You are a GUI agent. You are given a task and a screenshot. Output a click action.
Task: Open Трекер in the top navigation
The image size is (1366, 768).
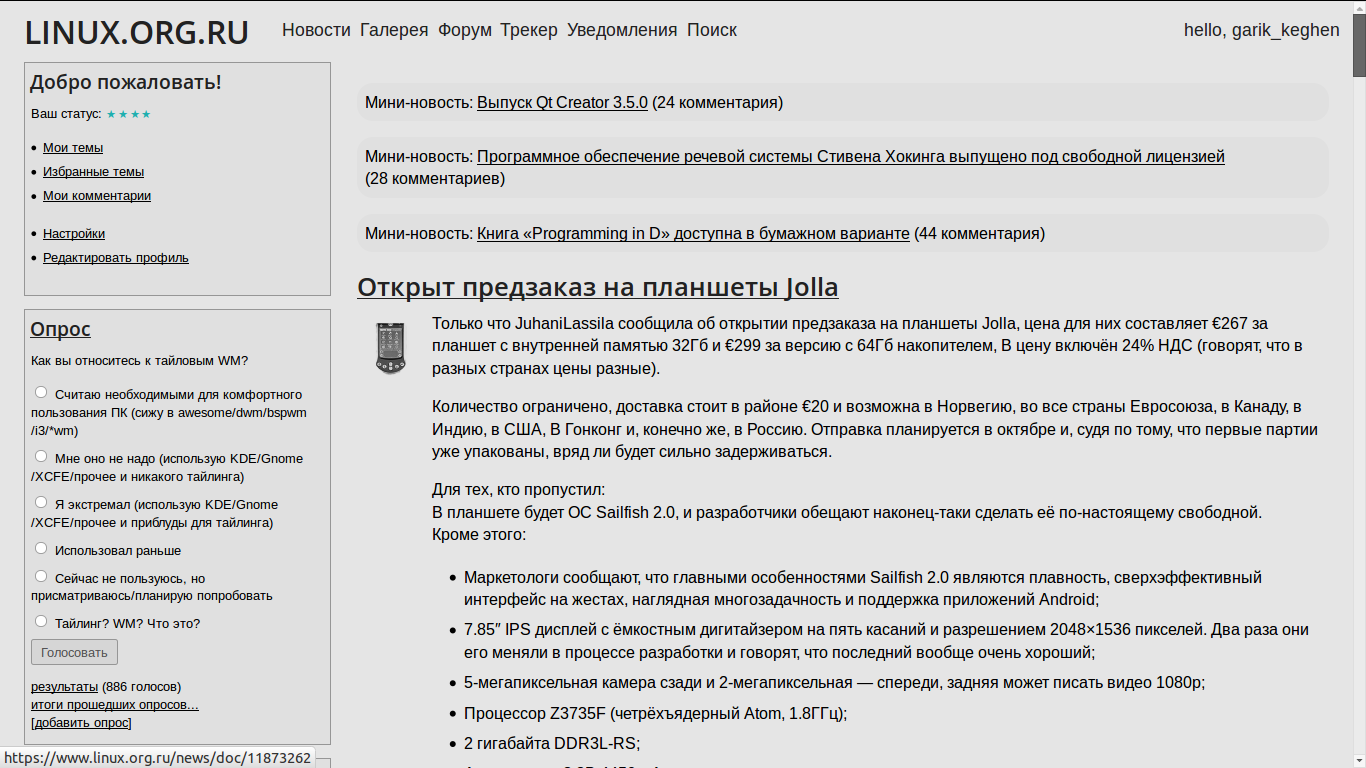[529, 30]
